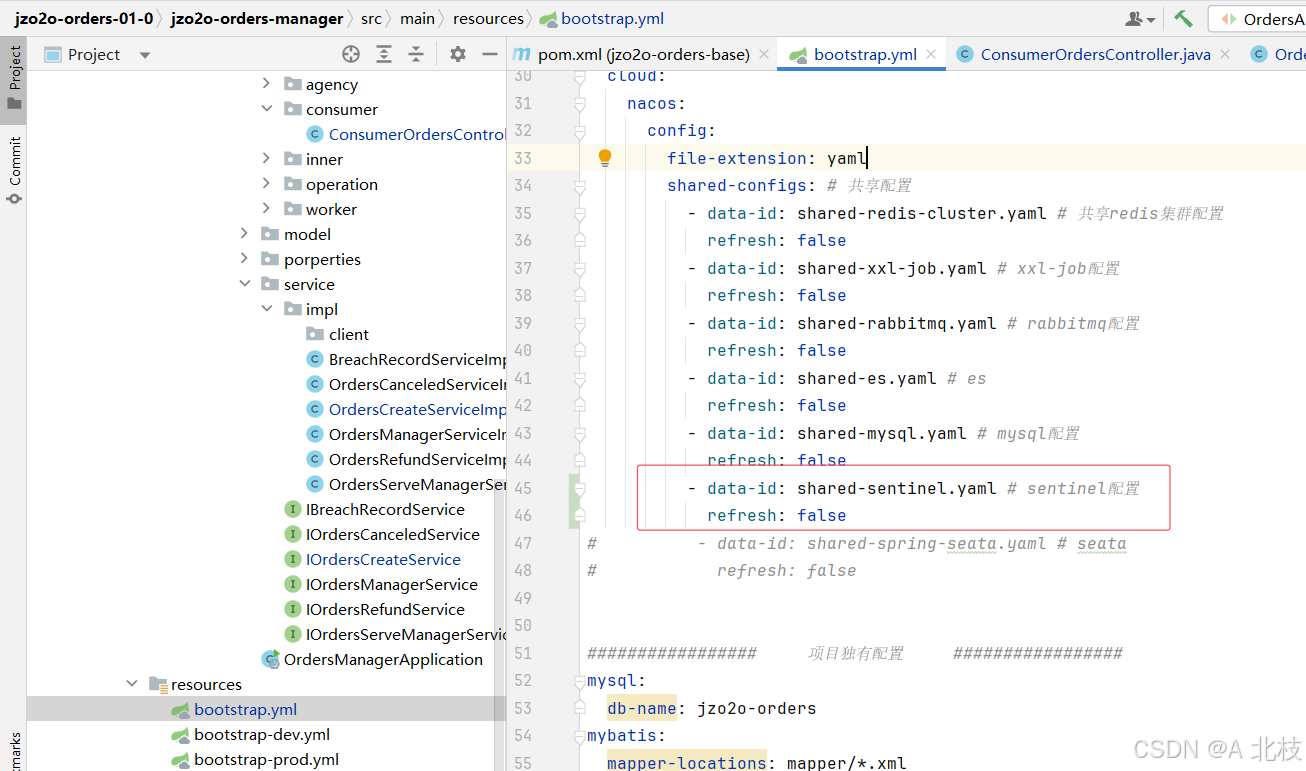Expand the agency folder

(x=265, y=84)
